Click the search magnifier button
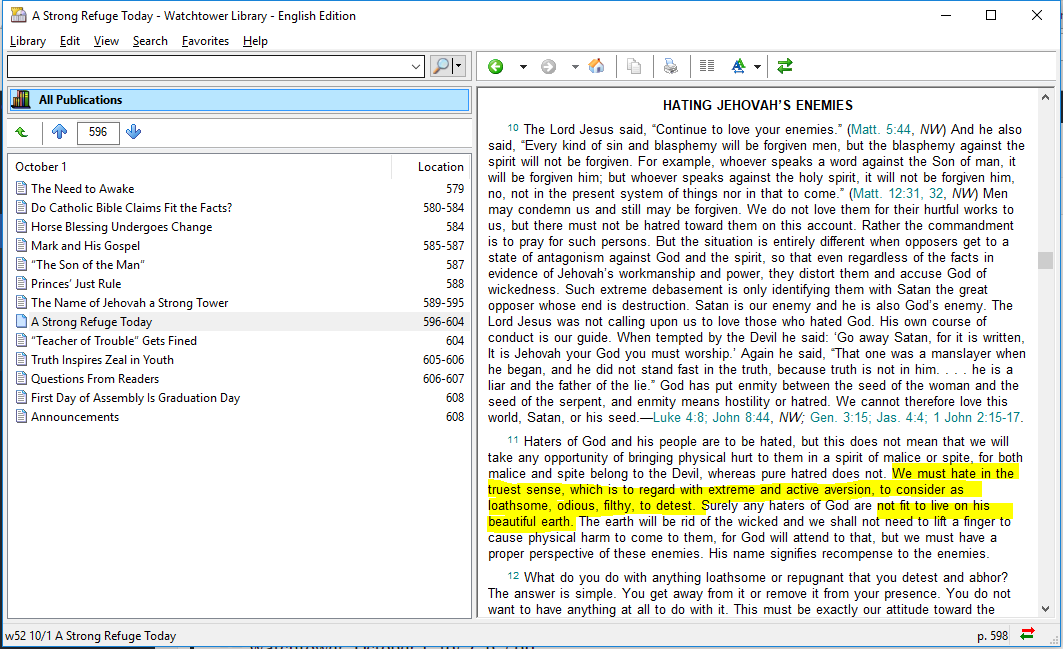This screenshot has height=649, width=1063. coord(441,67)
